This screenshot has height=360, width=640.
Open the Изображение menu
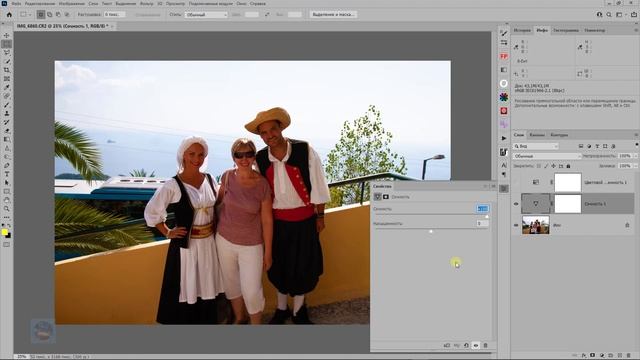click(72, 3)
